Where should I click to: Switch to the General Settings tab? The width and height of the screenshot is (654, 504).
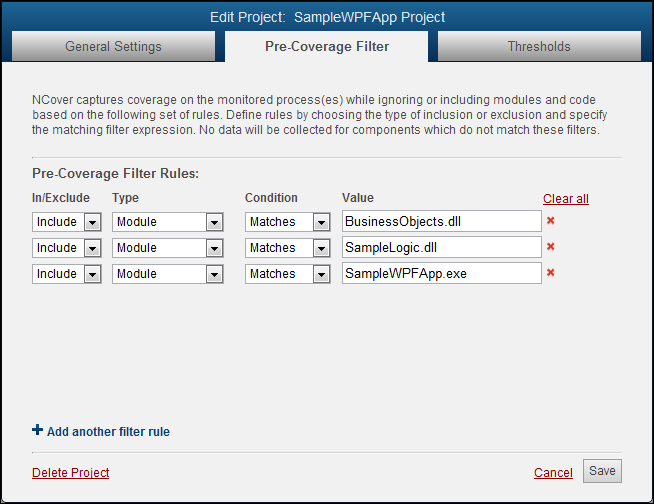[x=113, y=46]
